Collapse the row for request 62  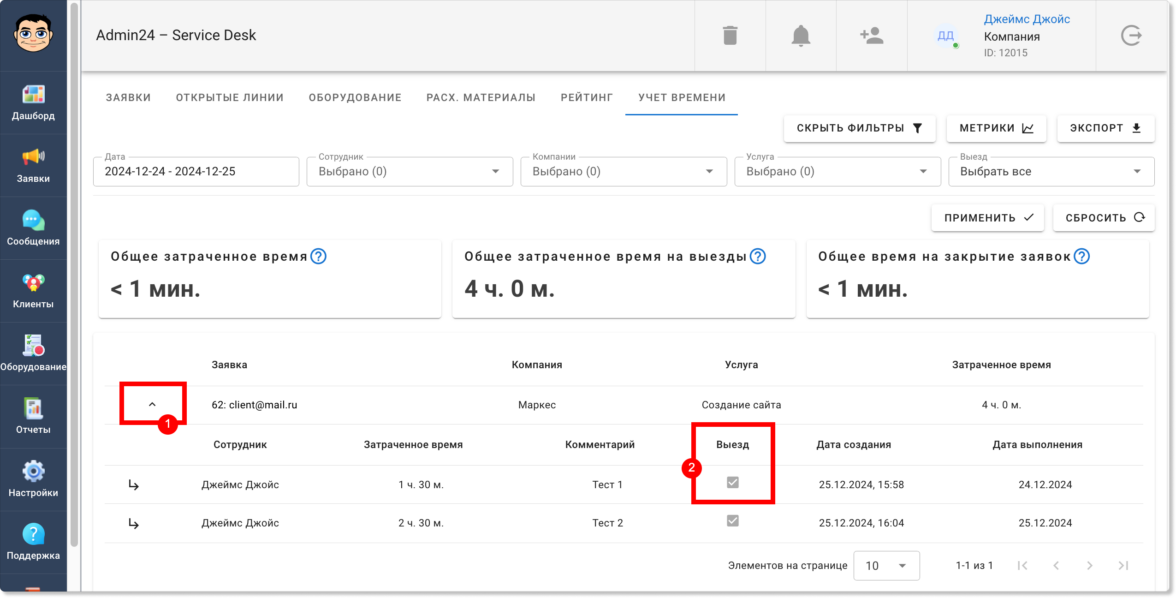152,404
